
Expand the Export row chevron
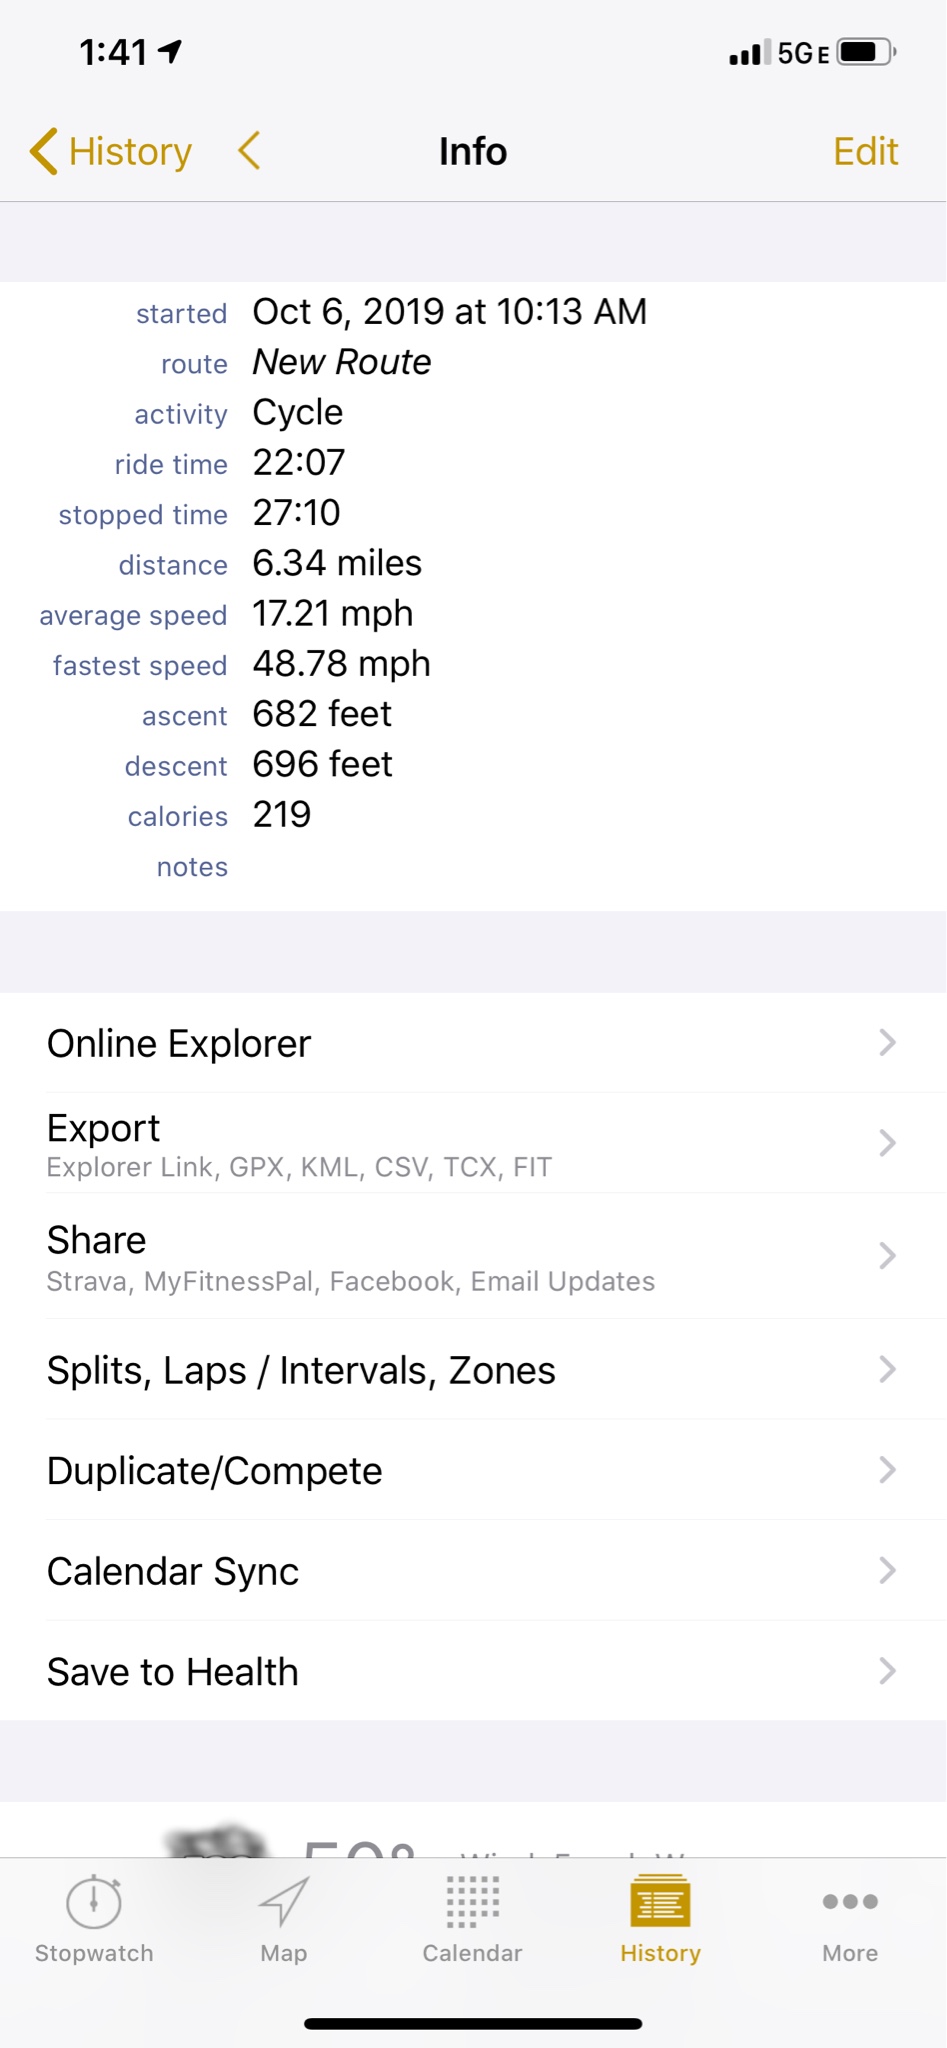pyautogui.click(x=887, y=1143)
